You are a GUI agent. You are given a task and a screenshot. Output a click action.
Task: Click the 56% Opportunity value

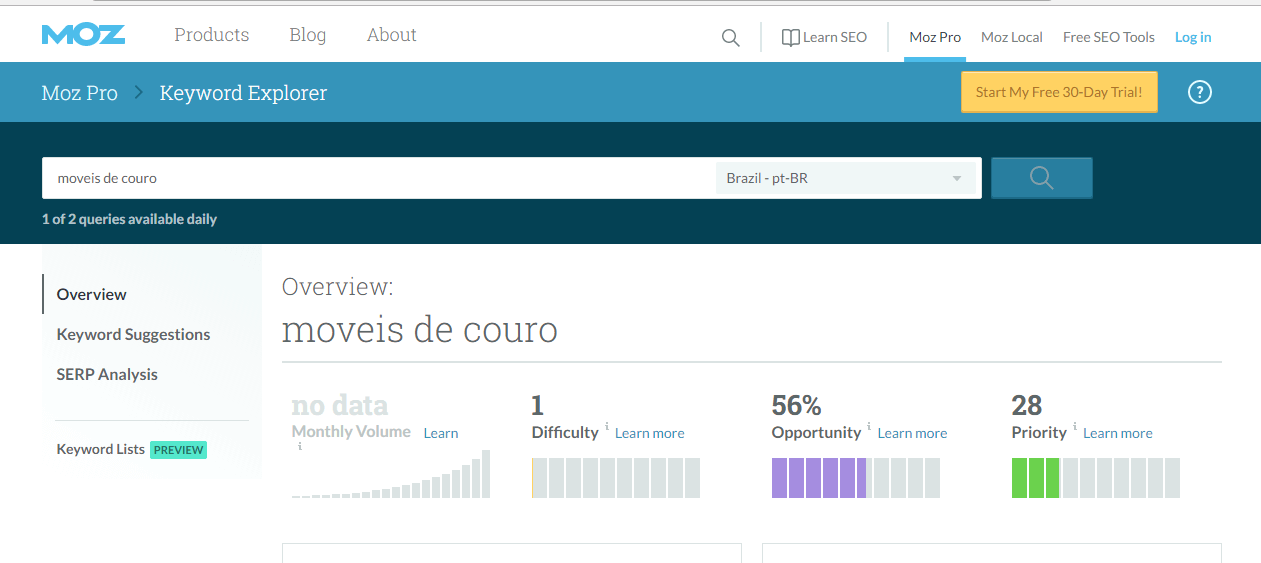(x=797, y=405)
